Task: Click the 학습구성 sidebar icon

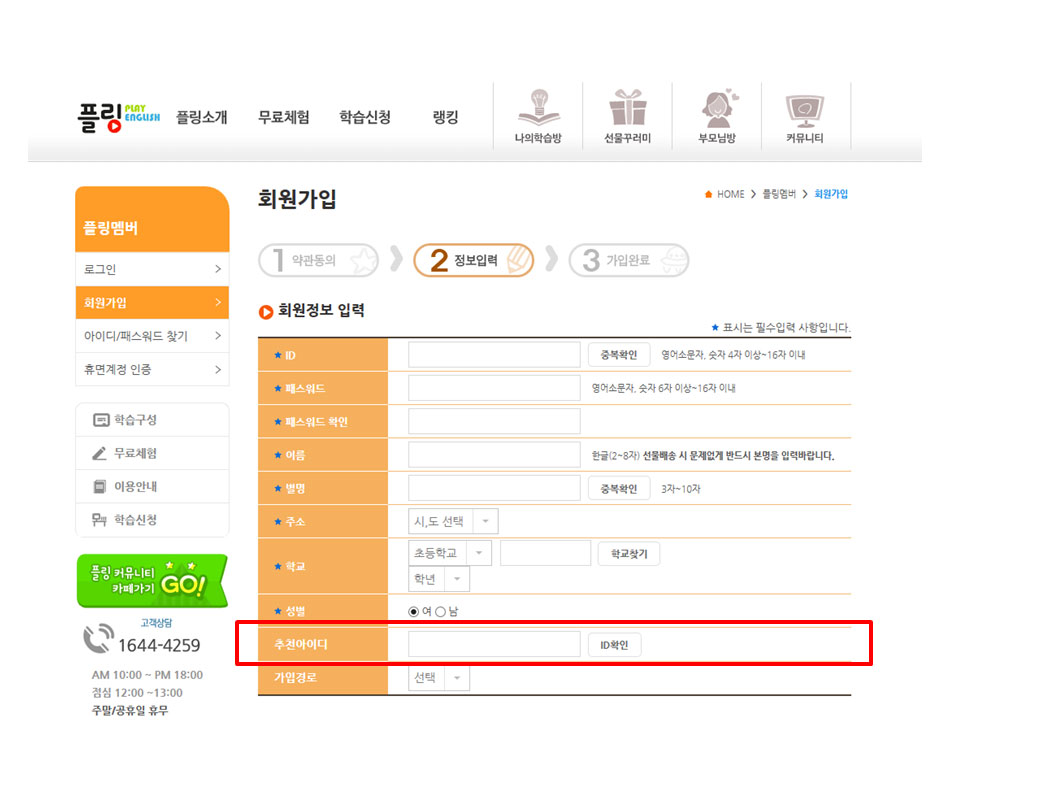Action: click(x=100, y=420)
